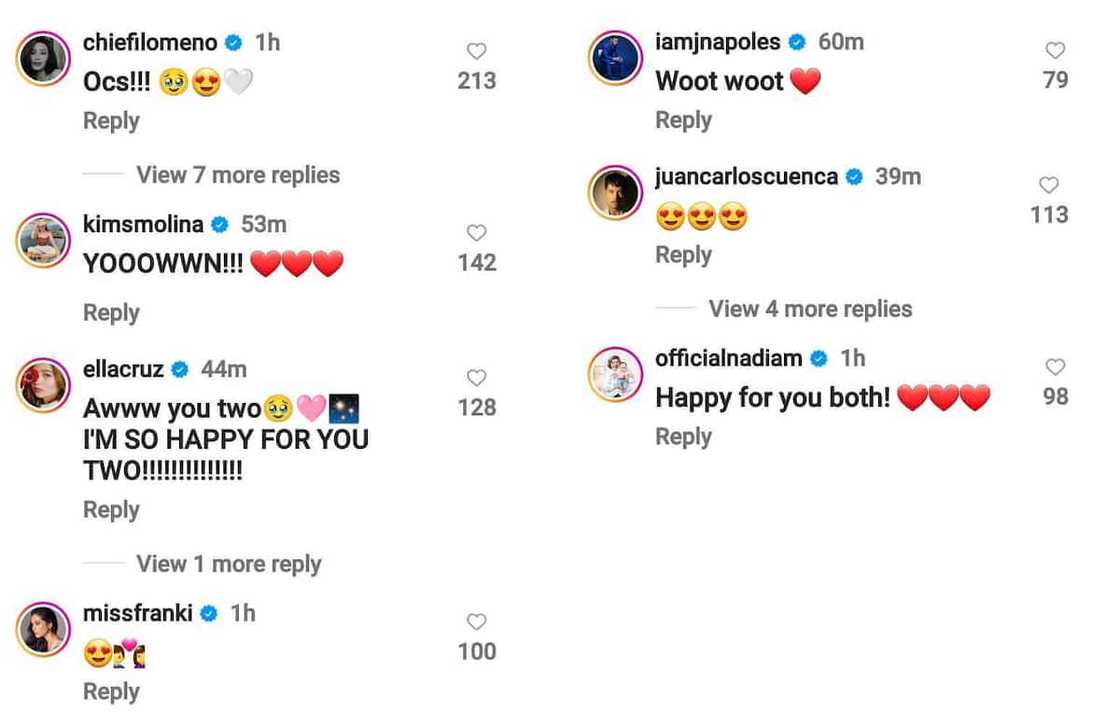The width and height of the screenshot is (1120, 721).
Task: Visit the kimsmolina username link
Action: pyautogui.click(x=143, y=224)
